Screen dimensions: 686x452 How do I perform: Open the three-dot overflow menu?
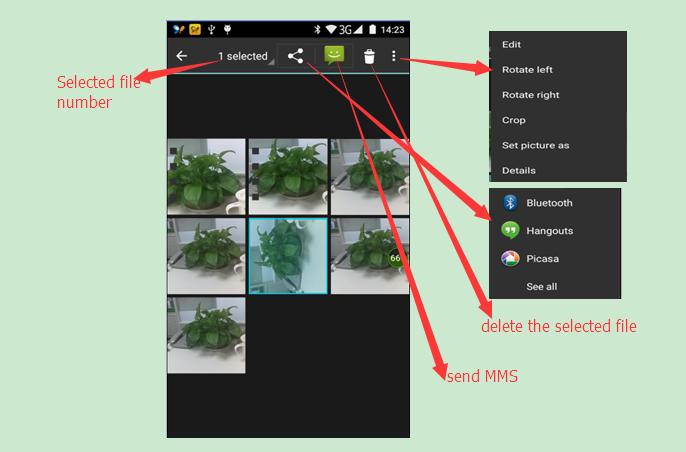(394, 56)
